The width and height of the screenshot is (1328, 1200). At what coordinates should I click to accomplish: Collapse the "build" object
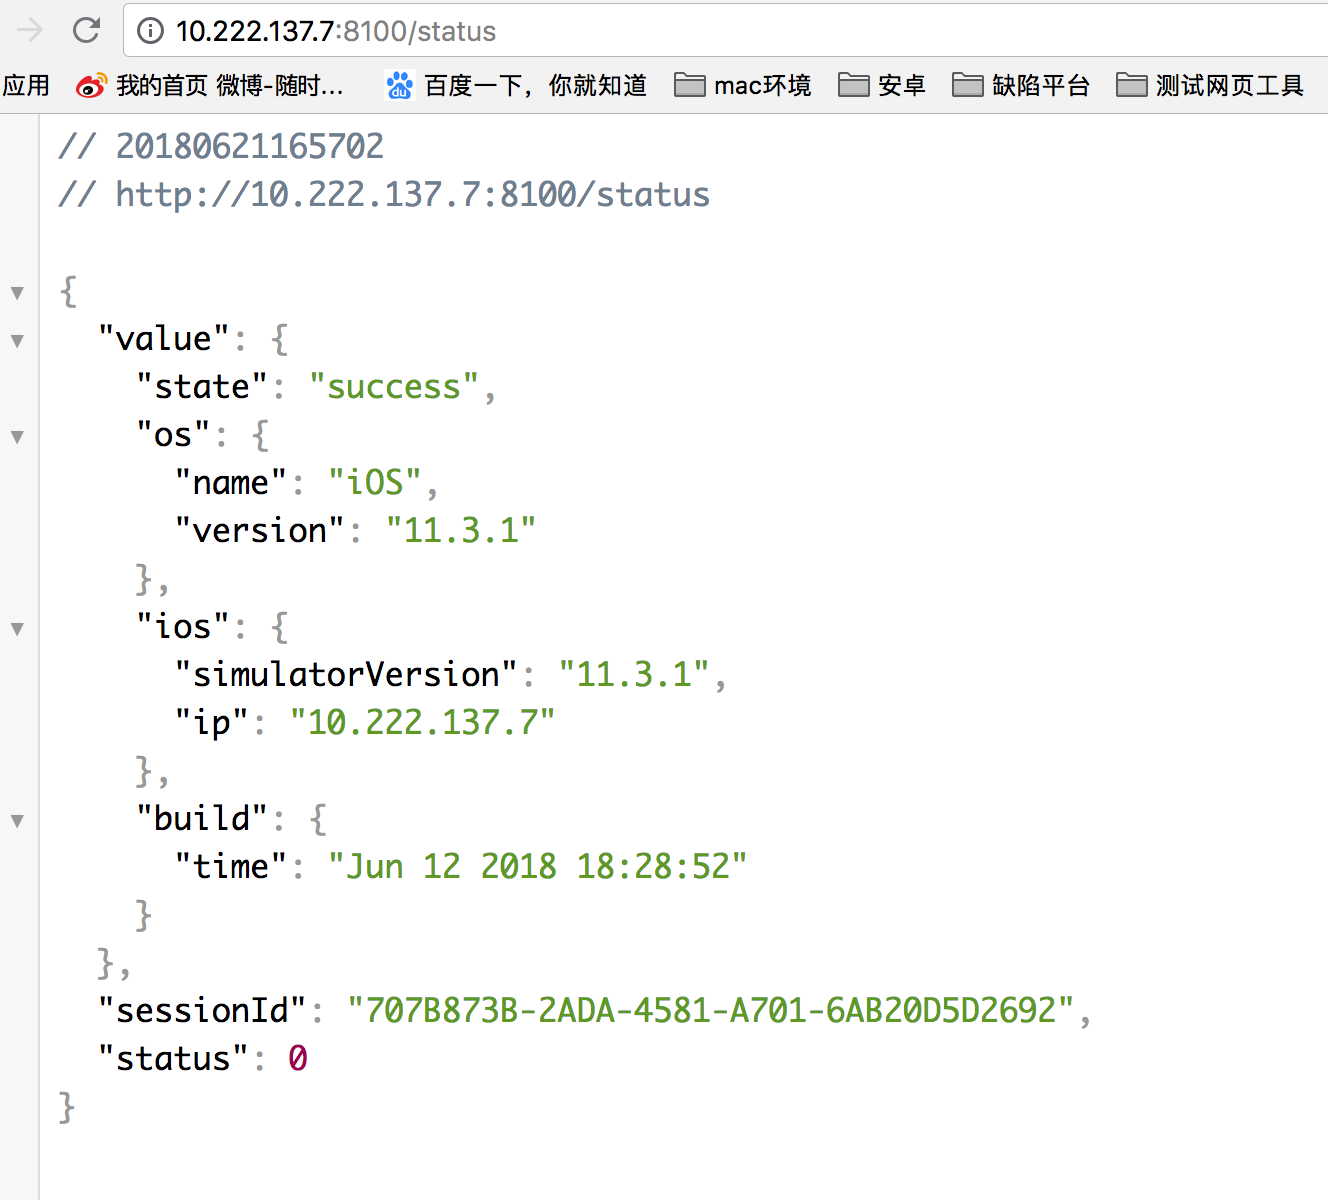coord(17,821)
